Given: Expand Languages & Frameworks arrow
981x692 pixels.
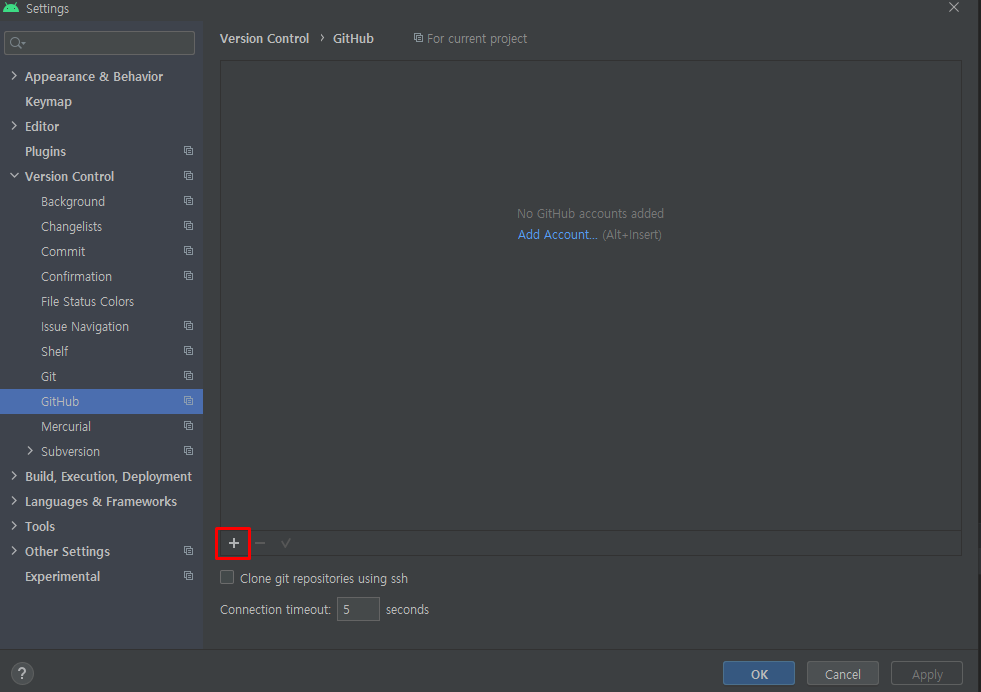Looking at the screenshot, I should (x=14, y=501).
